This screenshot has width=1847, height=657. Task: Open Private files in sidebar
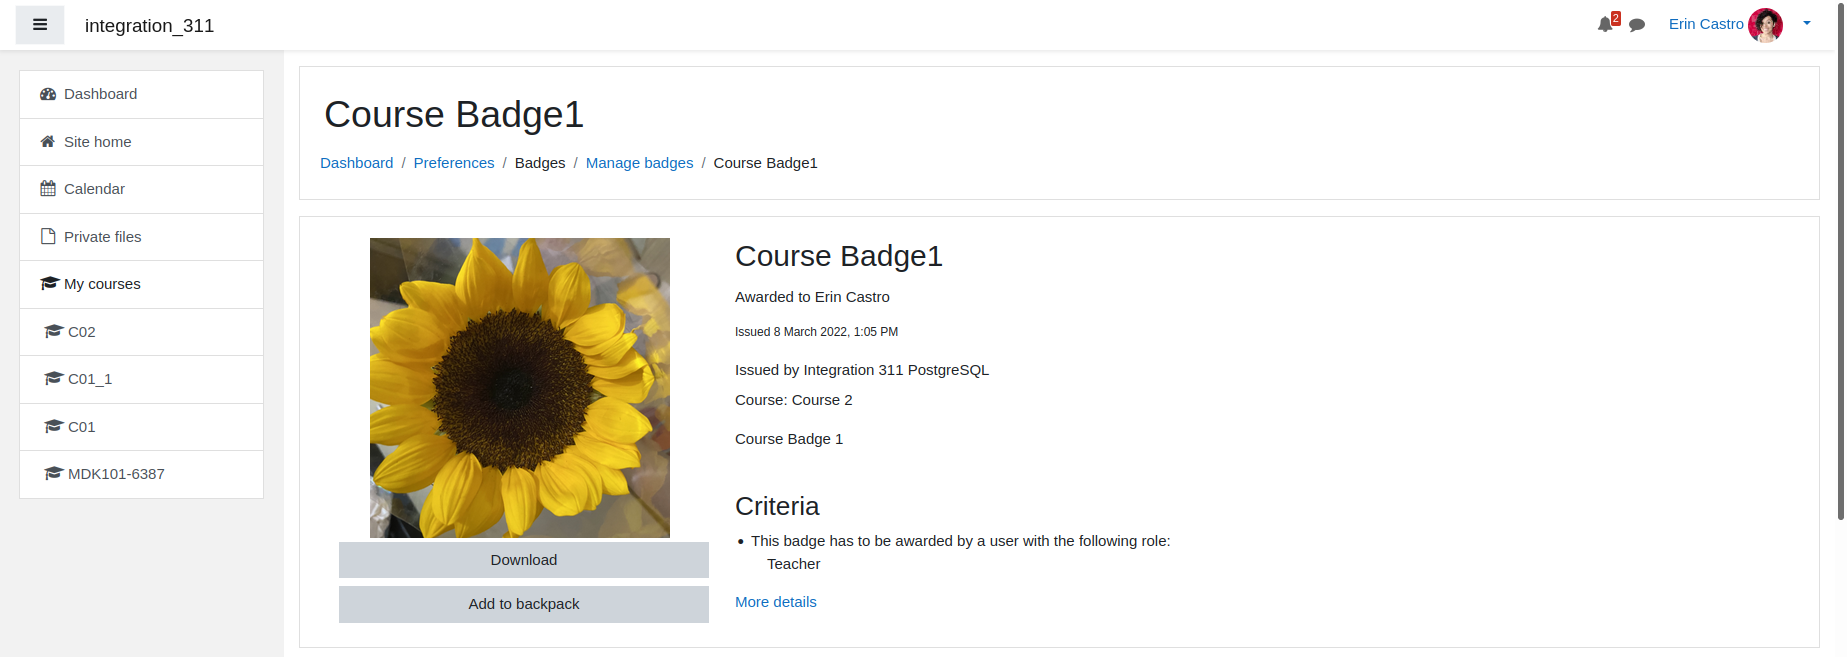coord(141,237)
